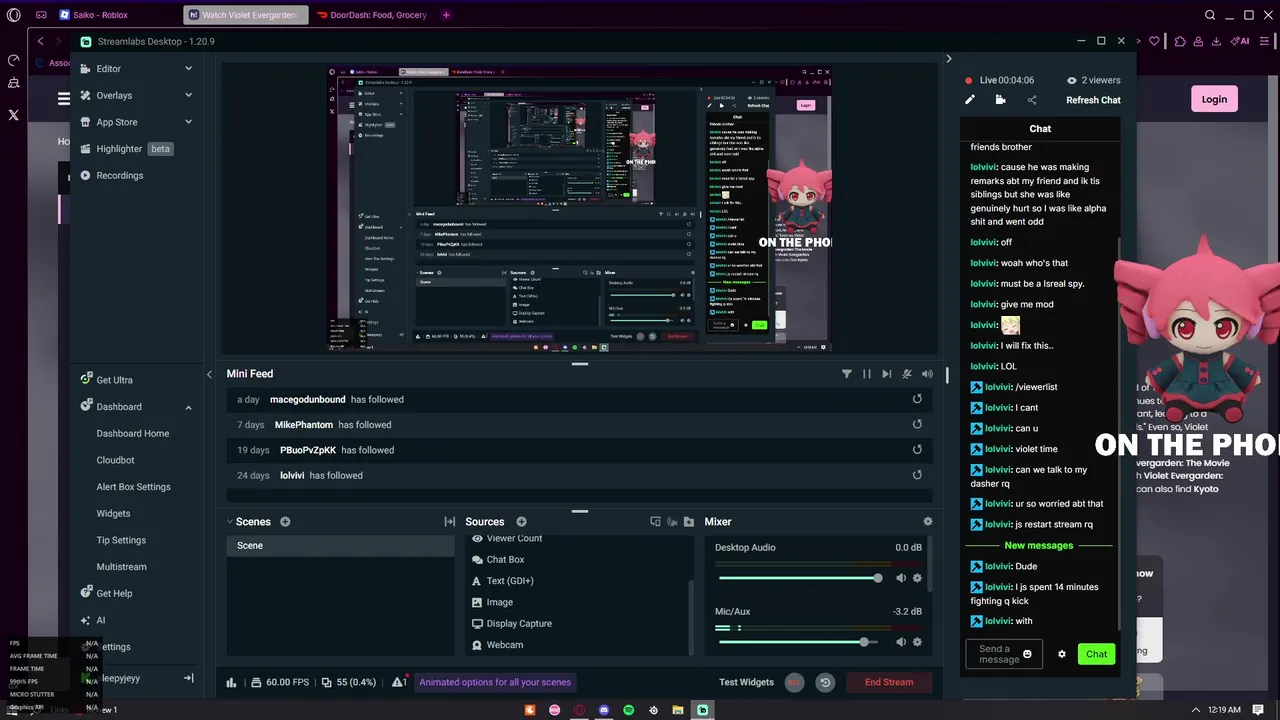The width and height of the screenshot is (1280, 720).
Task: Expand the Editor dropdown chevron
Action: click(188, 69)
